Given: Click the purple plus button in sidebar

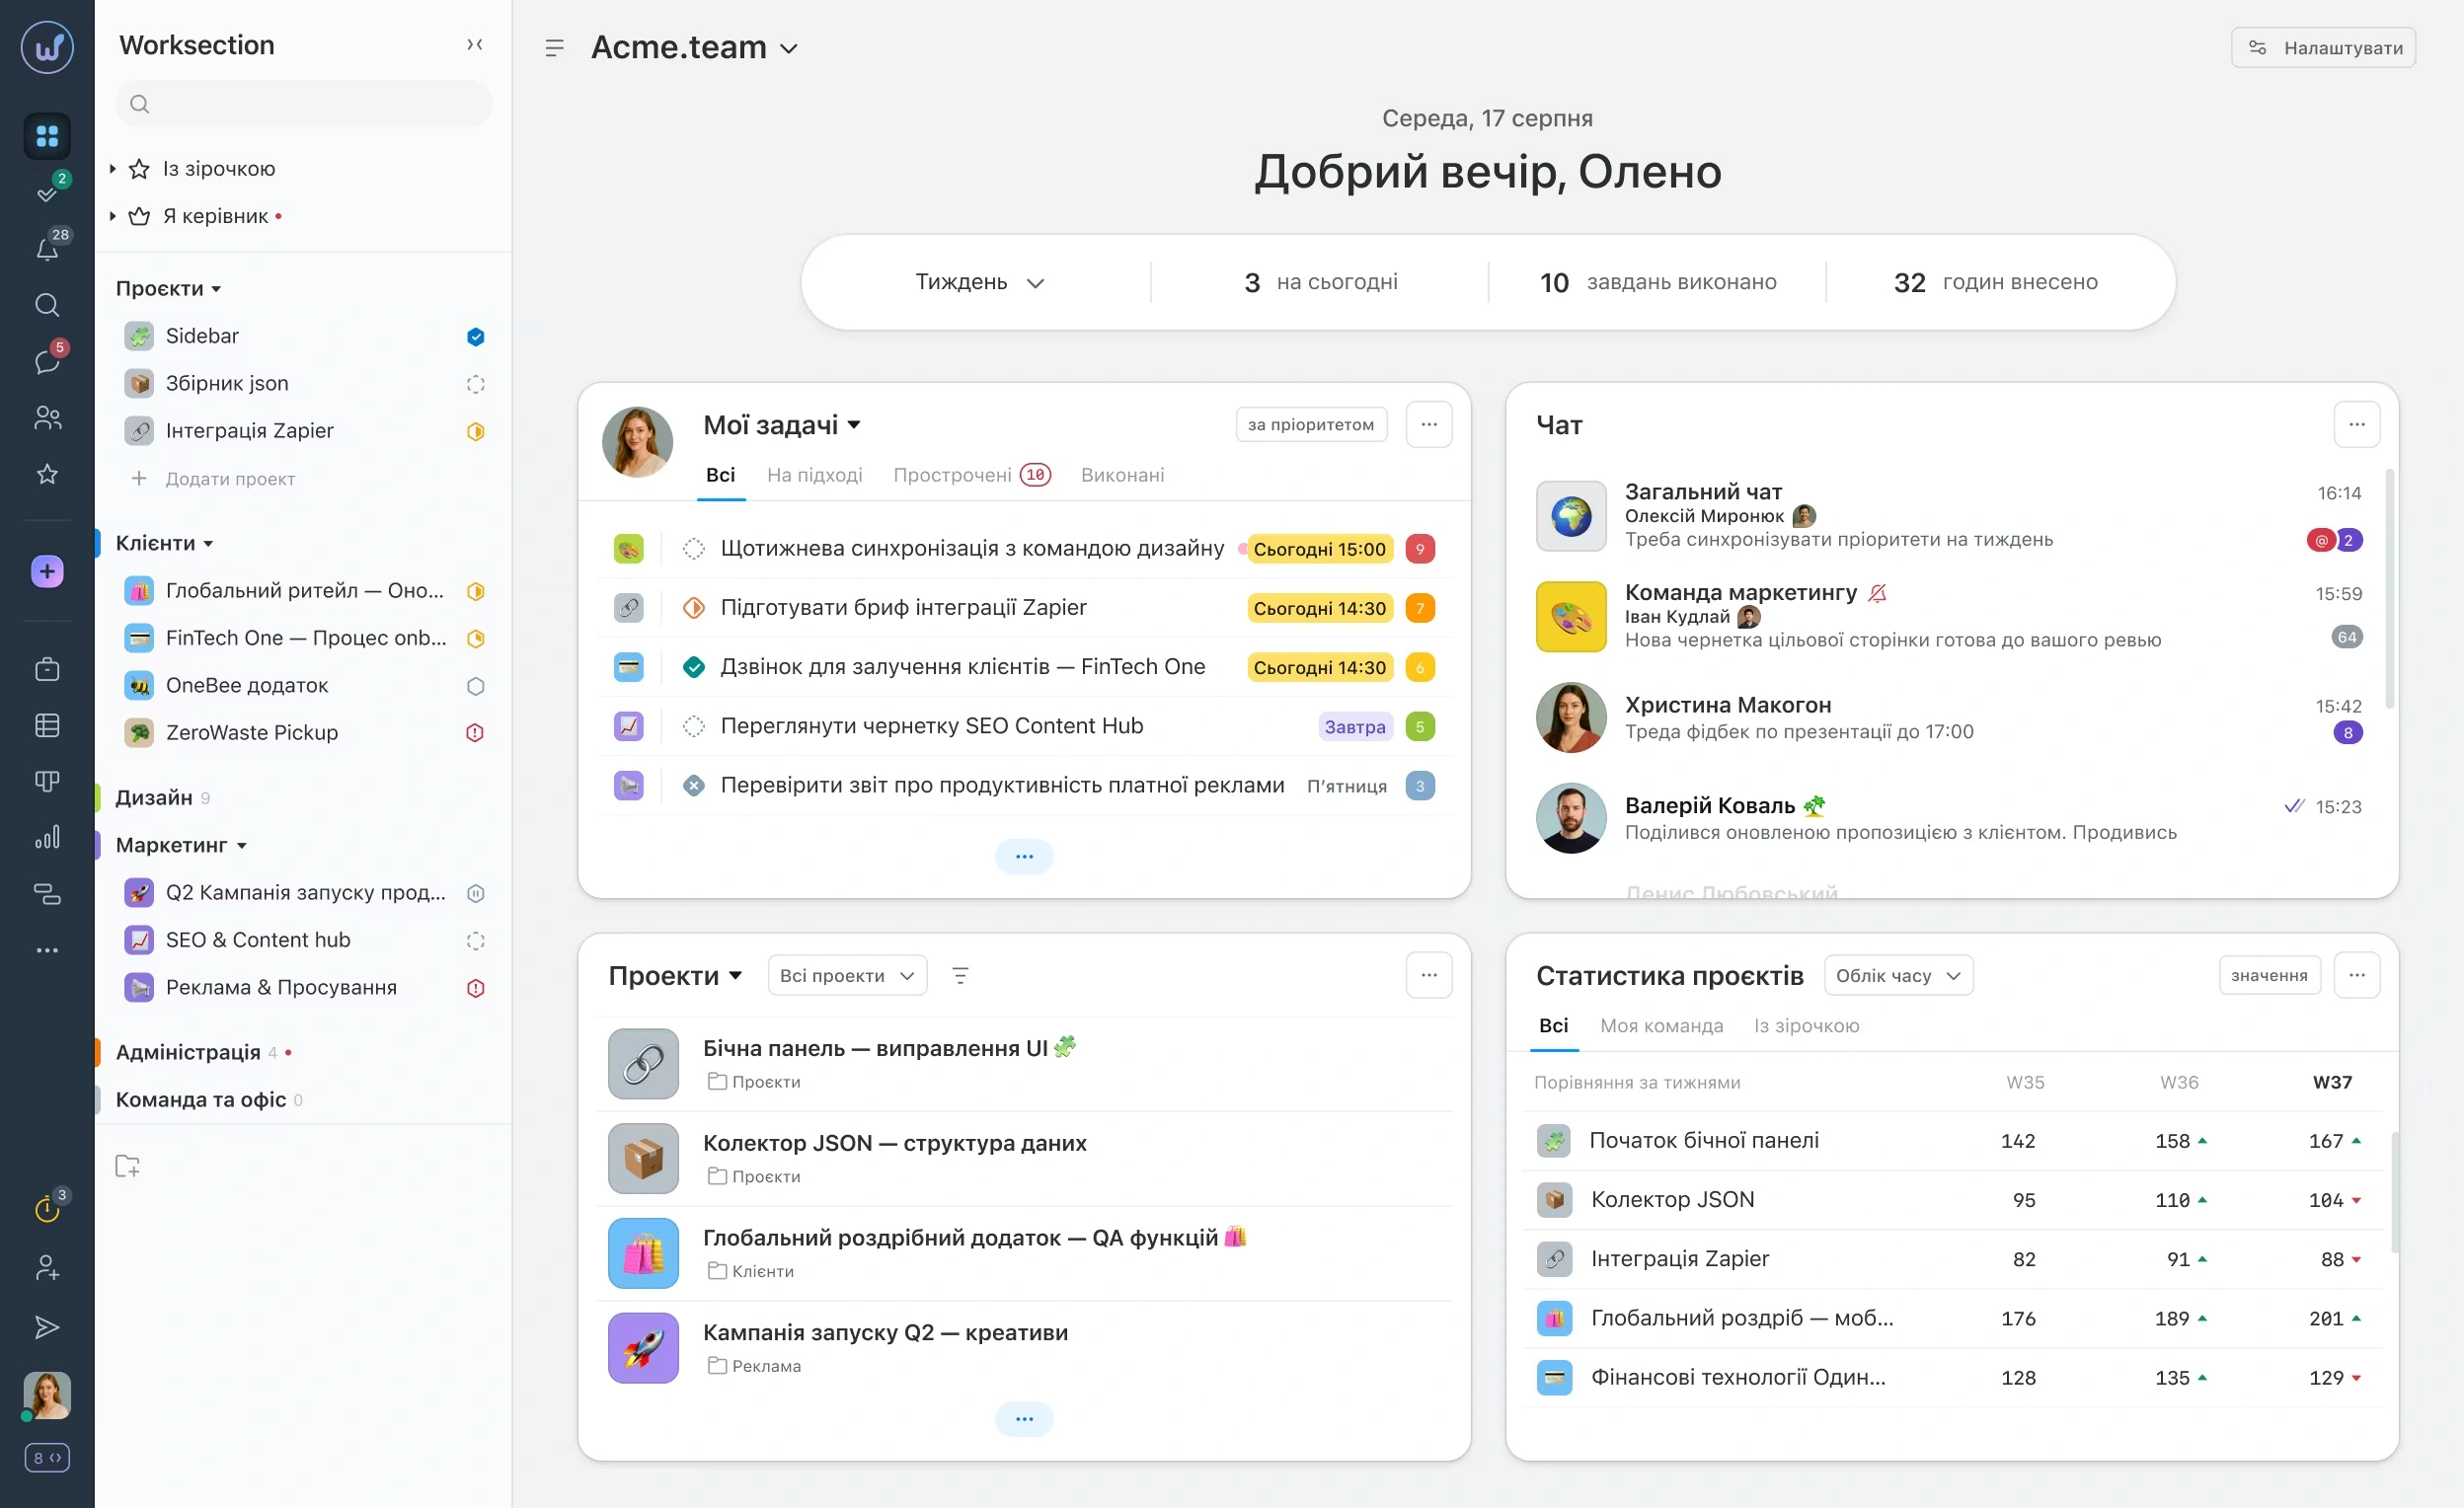Looking at the screenshot, I should point(46,571).
